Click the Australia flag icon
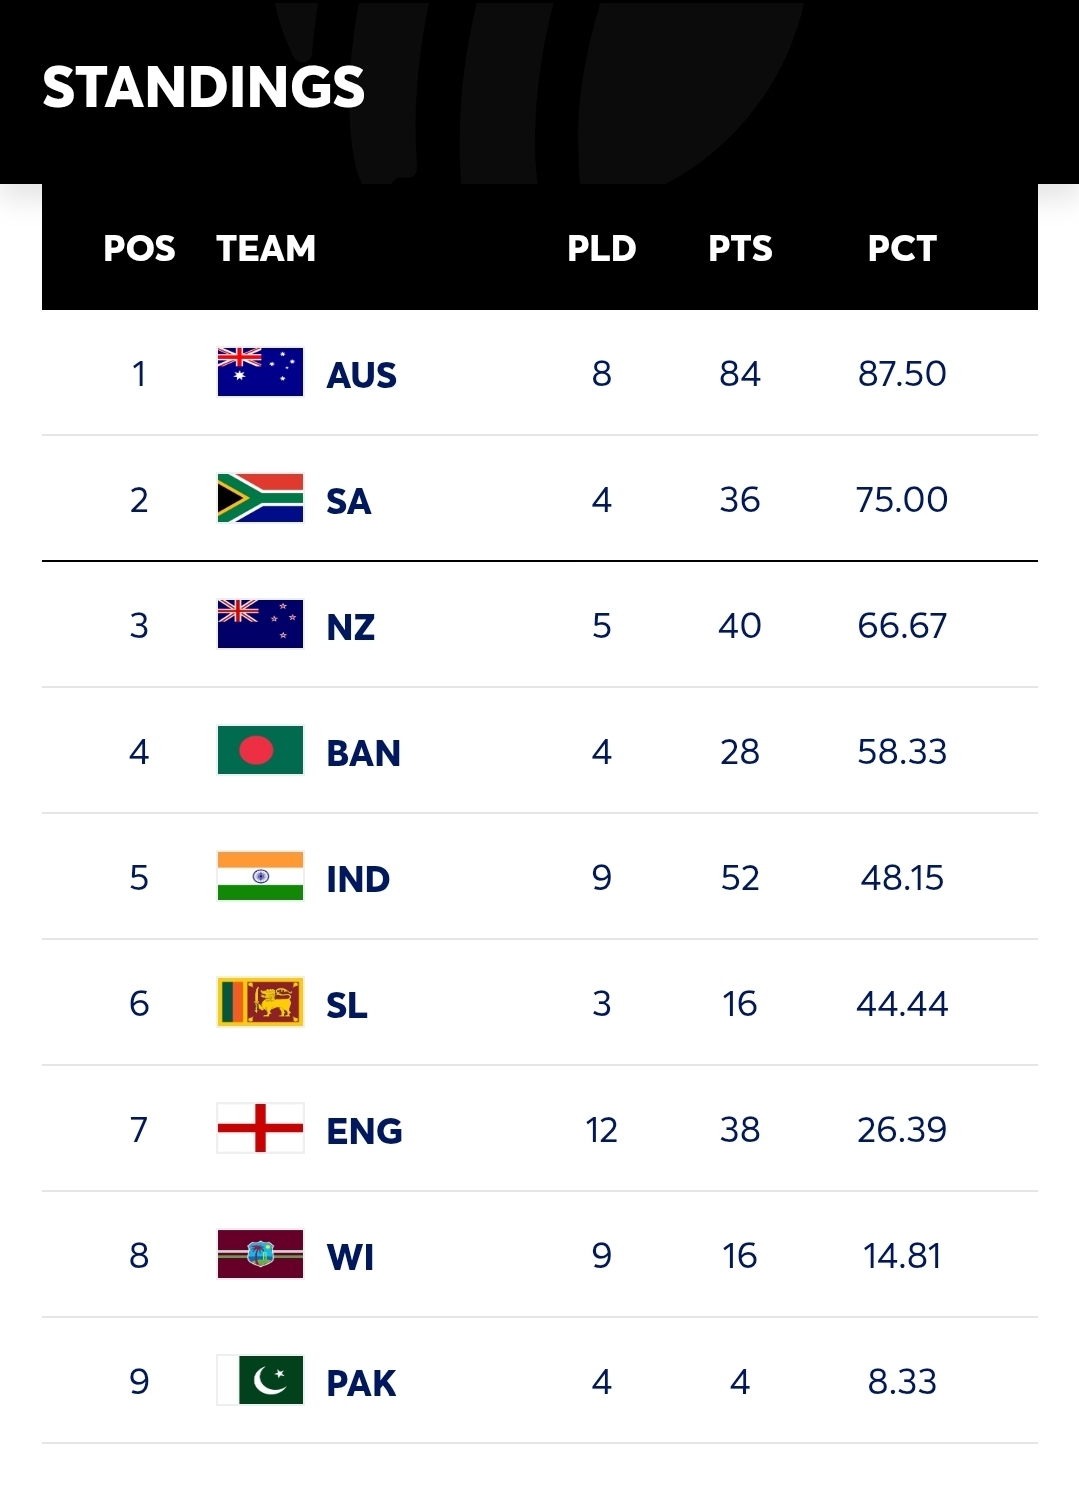 pos(260,372)
